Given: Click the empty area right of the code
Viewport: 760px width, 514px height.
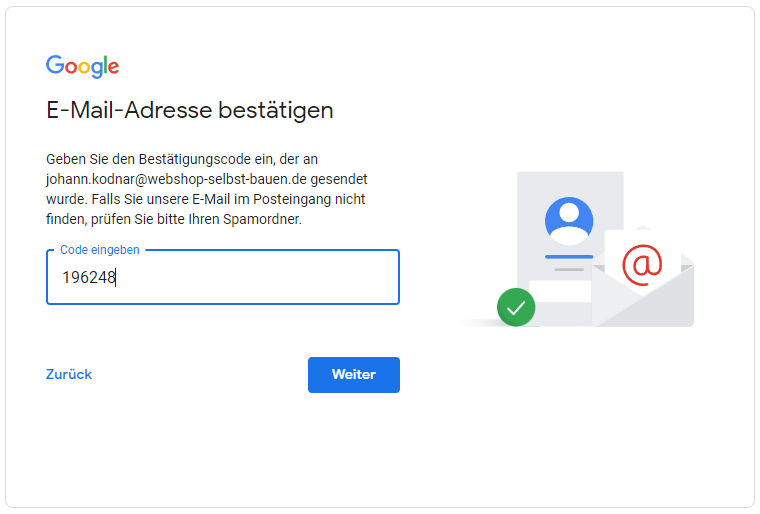Looking at the screenshot, I should (257, 277).
